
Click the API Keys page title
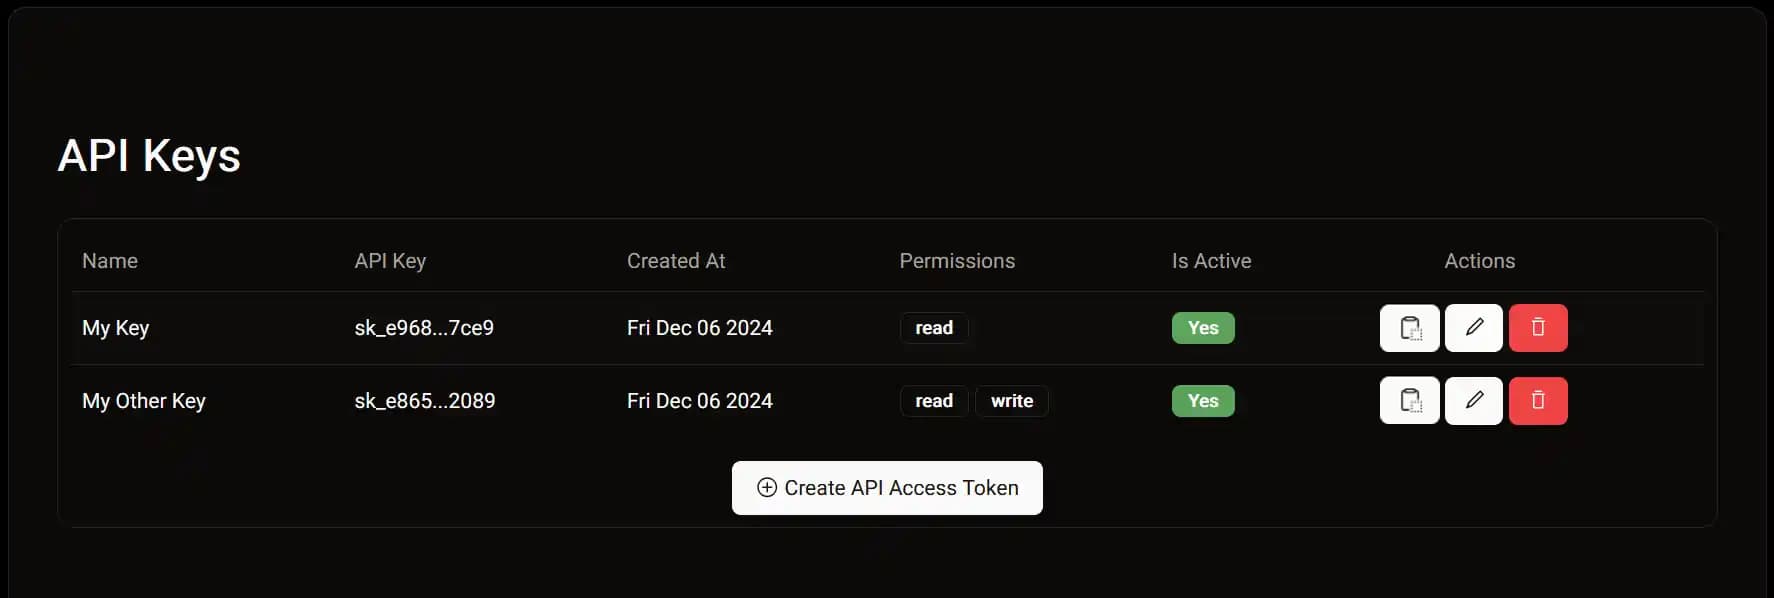pyautogui.click(x=149, y=155)
